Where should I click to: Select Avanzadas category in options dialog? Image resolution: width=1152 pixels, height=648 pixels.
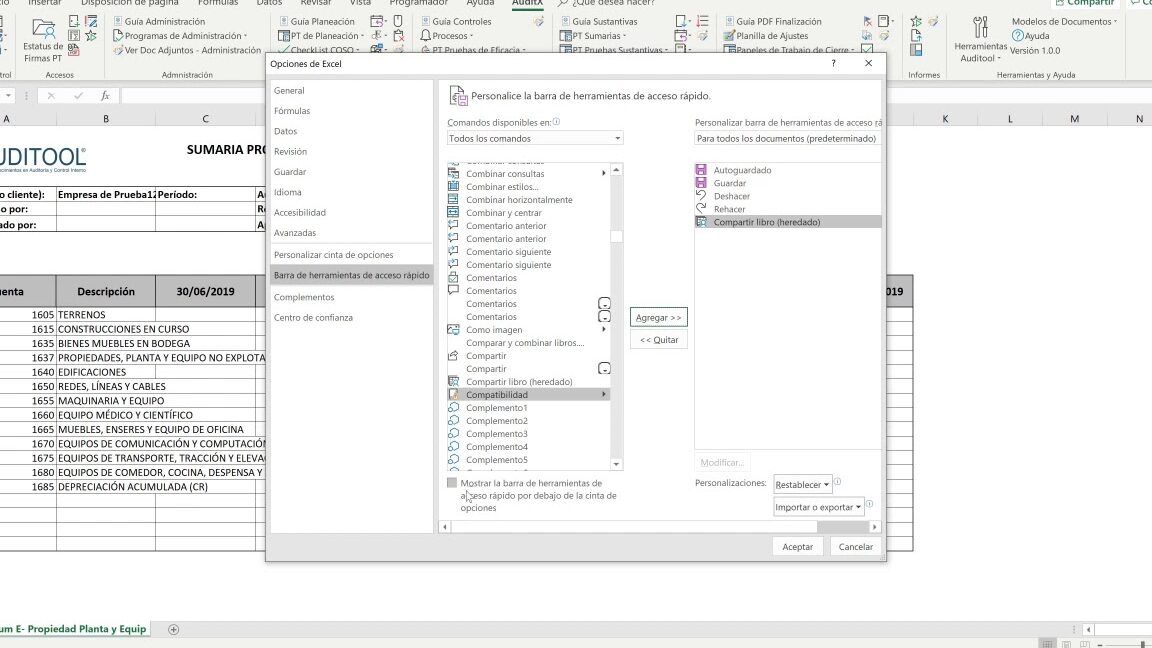(351, 233)
